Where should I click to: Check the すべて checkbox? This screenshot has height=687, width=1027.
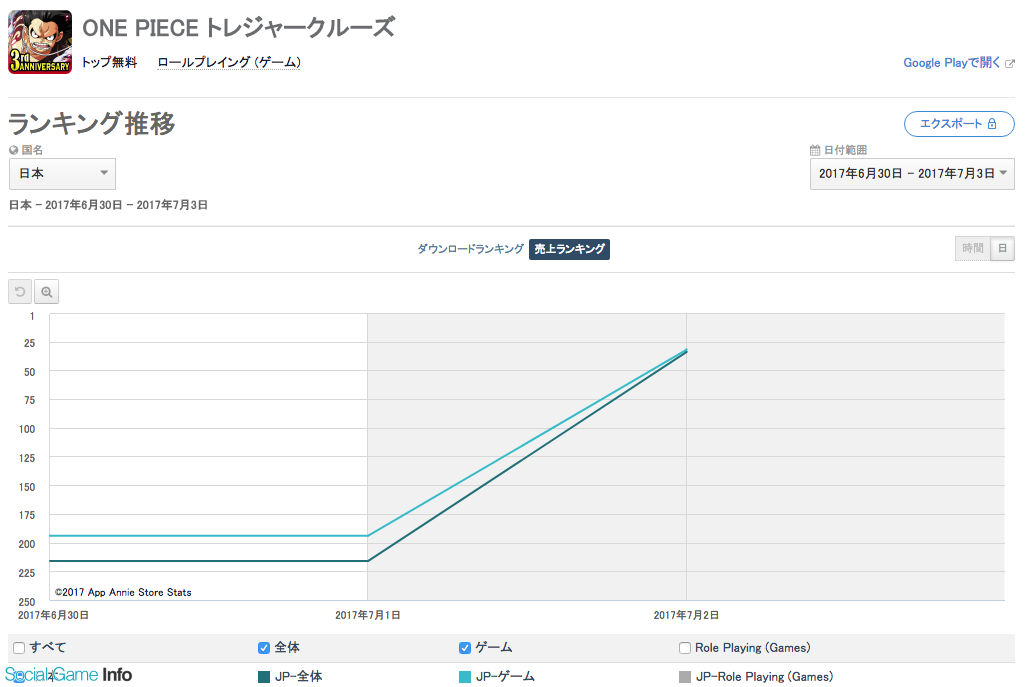point(19,648)
